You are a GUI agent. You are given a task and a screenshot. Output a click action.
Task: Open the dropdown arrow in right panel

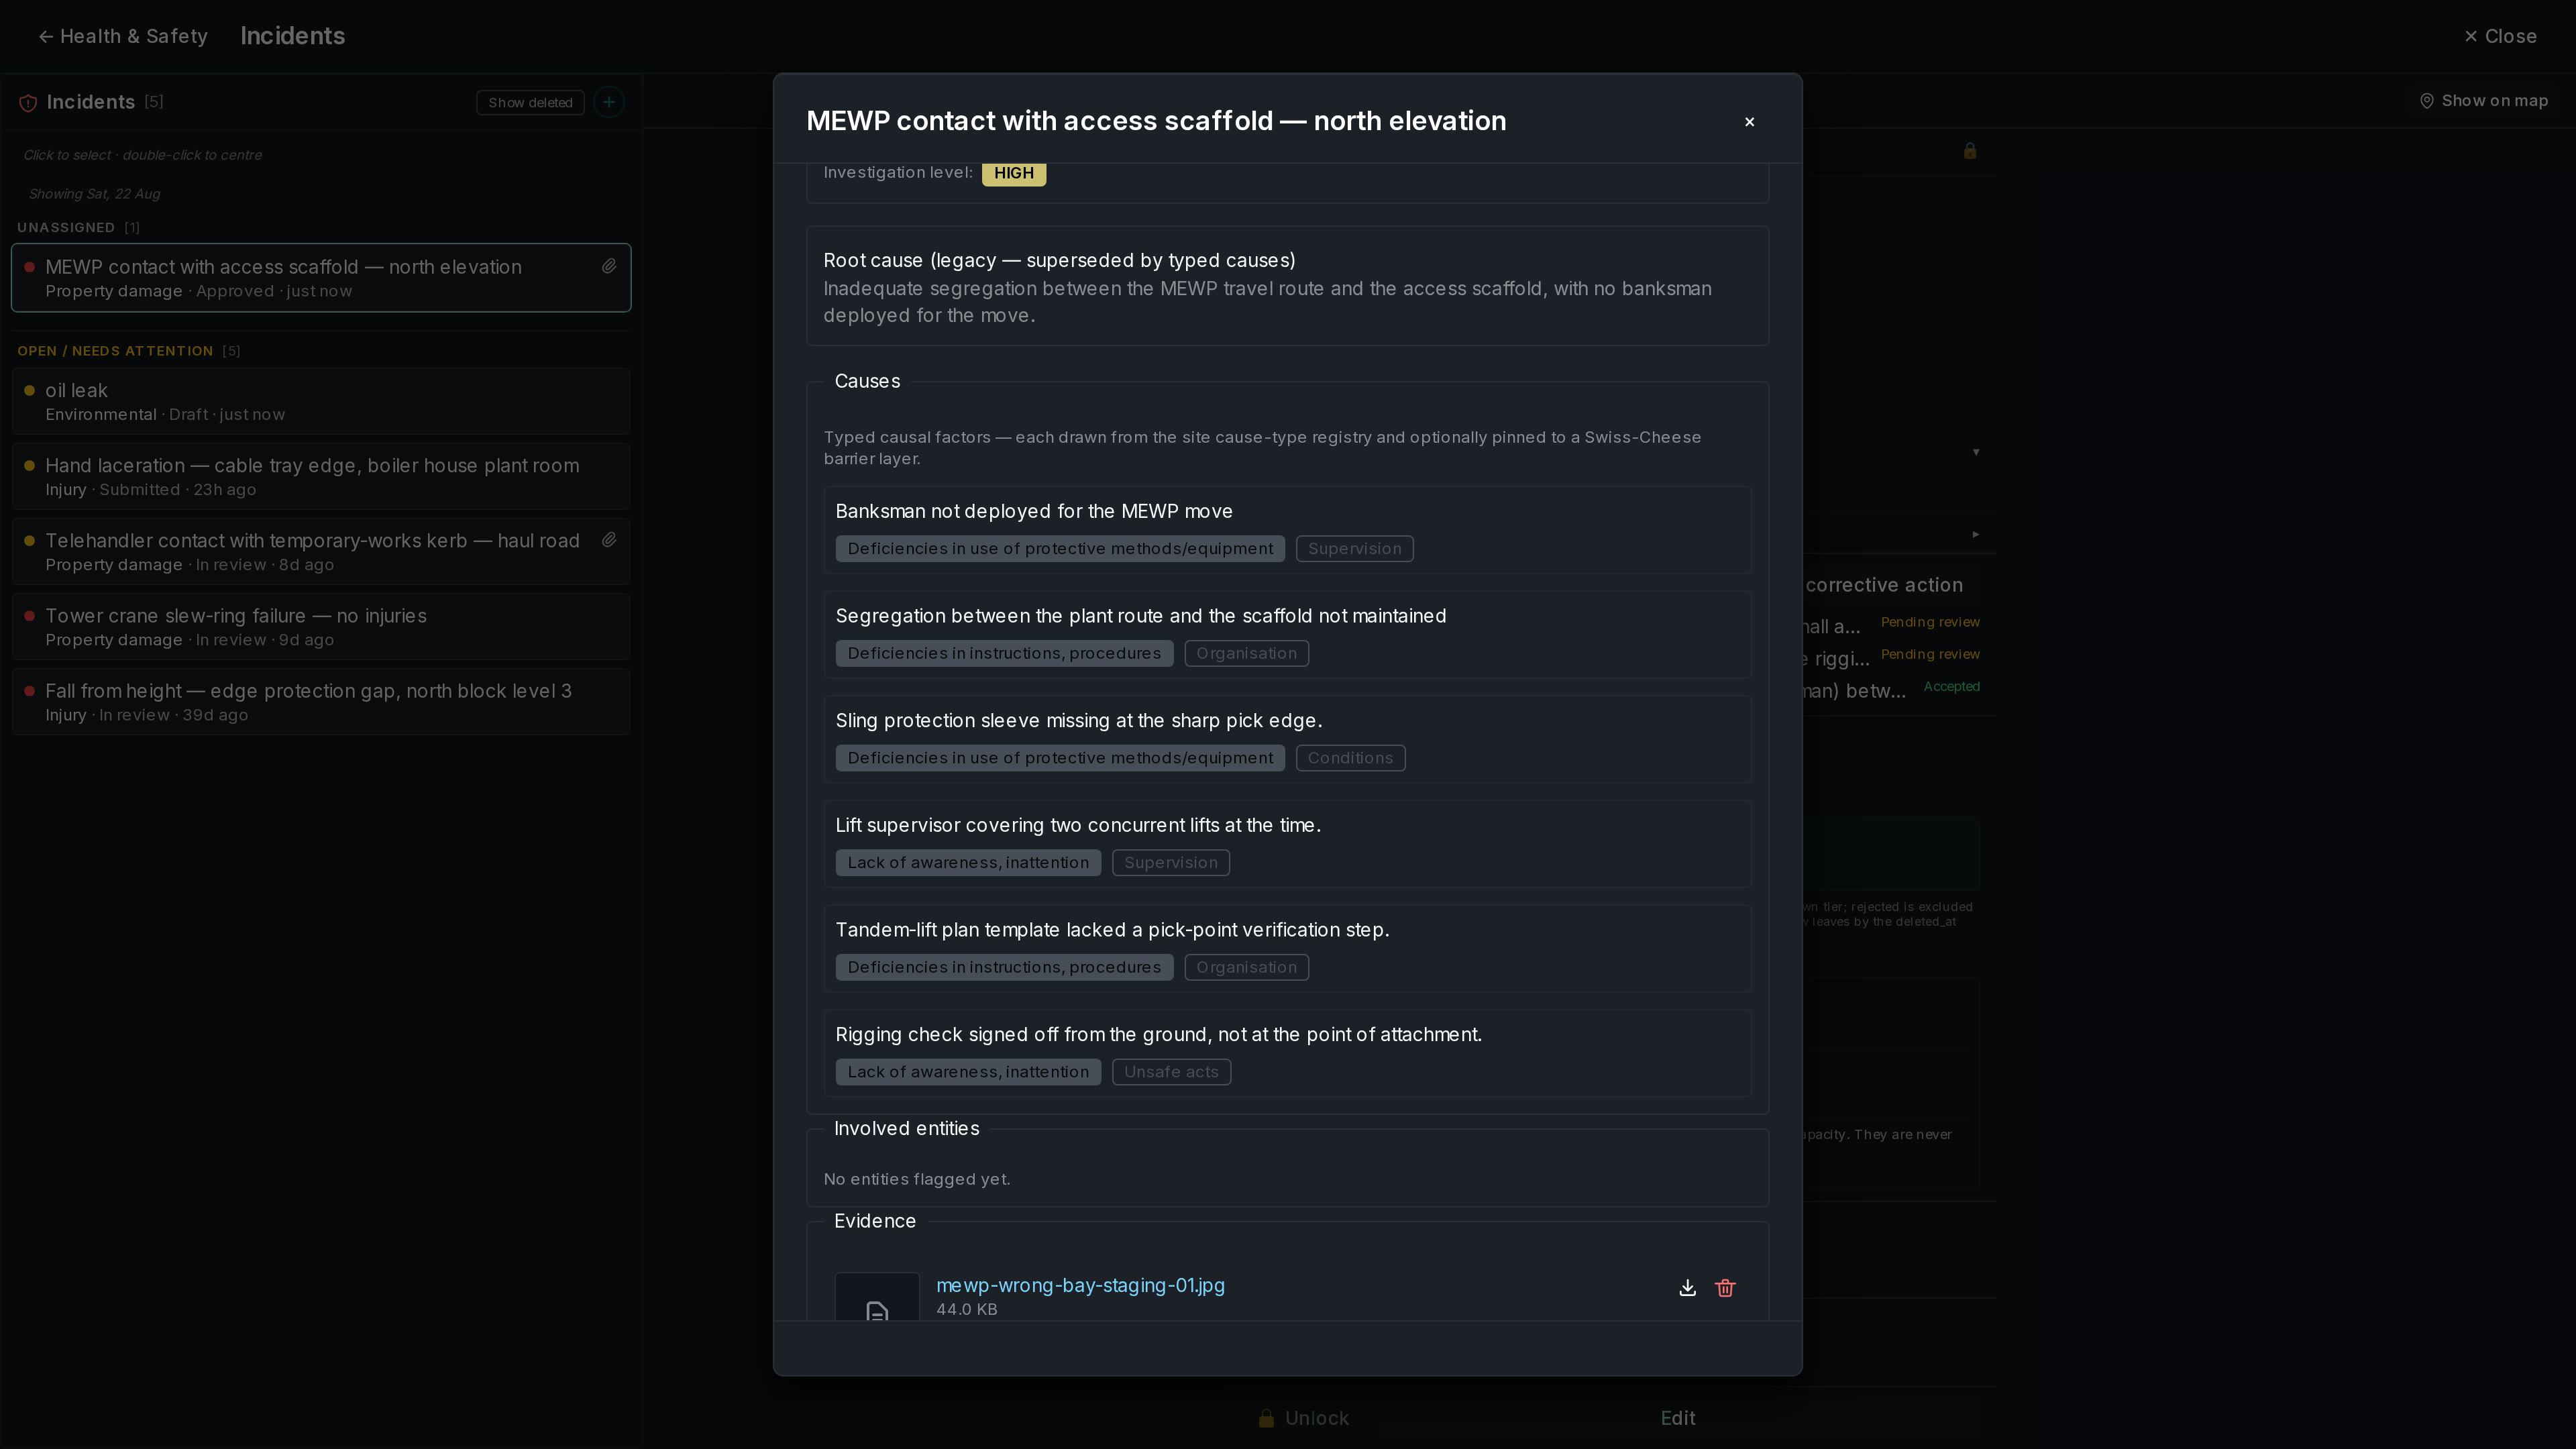1976,452
